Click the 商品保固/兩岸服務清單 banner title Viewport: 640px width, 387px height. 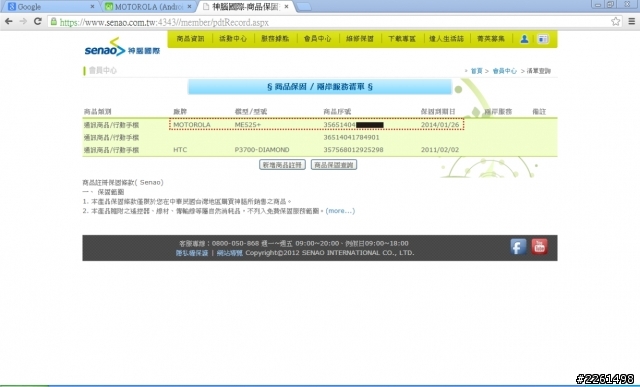pos(320,87)
